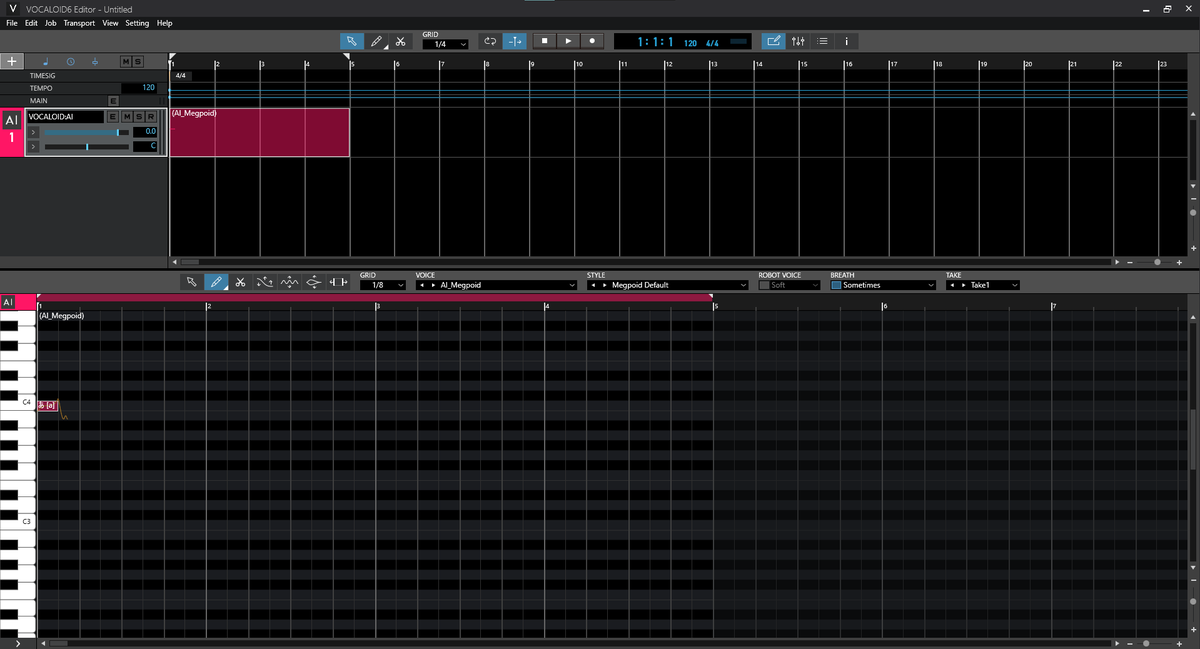Open the Mixer panel icon

coord(798,41)
